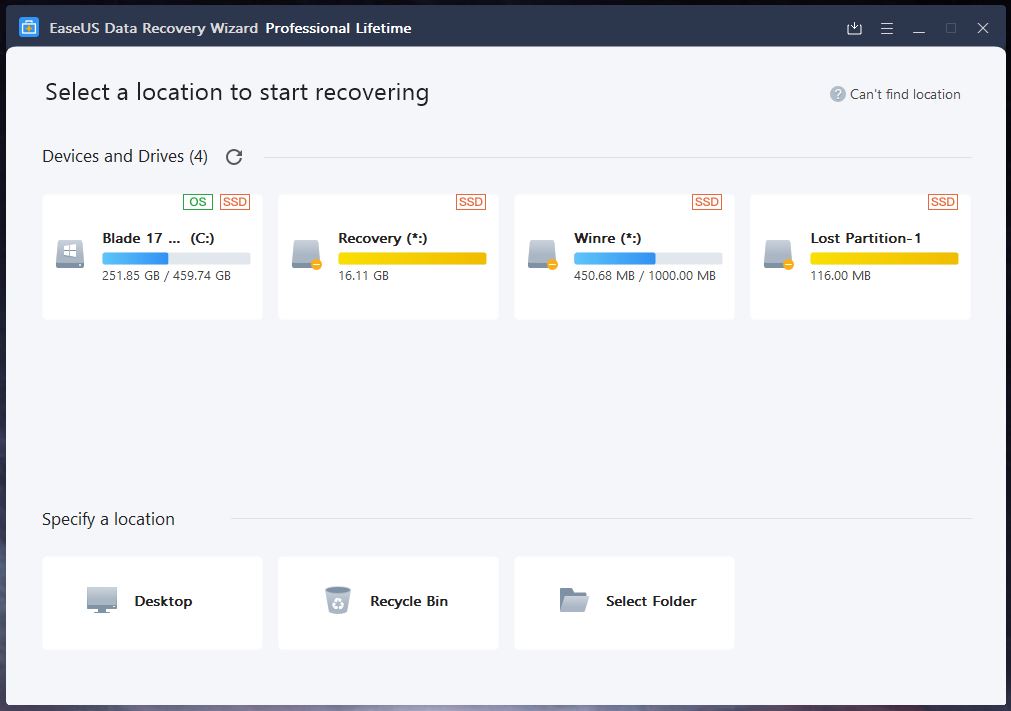This screenshot has width=1011, height=711.
Task: Refresh the Devices and Drives list
Action: point(234,157)
